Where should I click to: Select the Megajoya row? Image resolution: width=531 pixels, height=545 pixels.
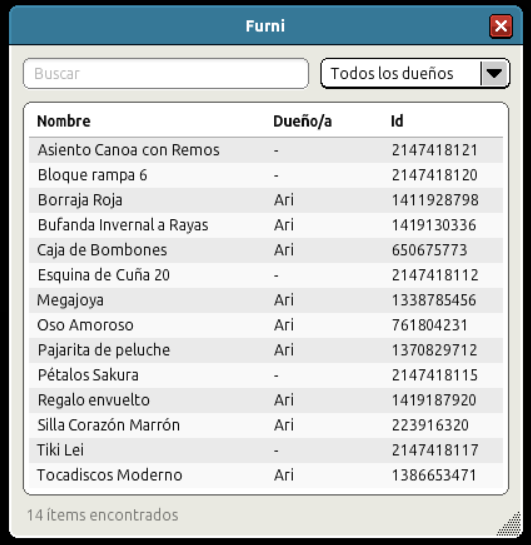[x=266, y=301]
